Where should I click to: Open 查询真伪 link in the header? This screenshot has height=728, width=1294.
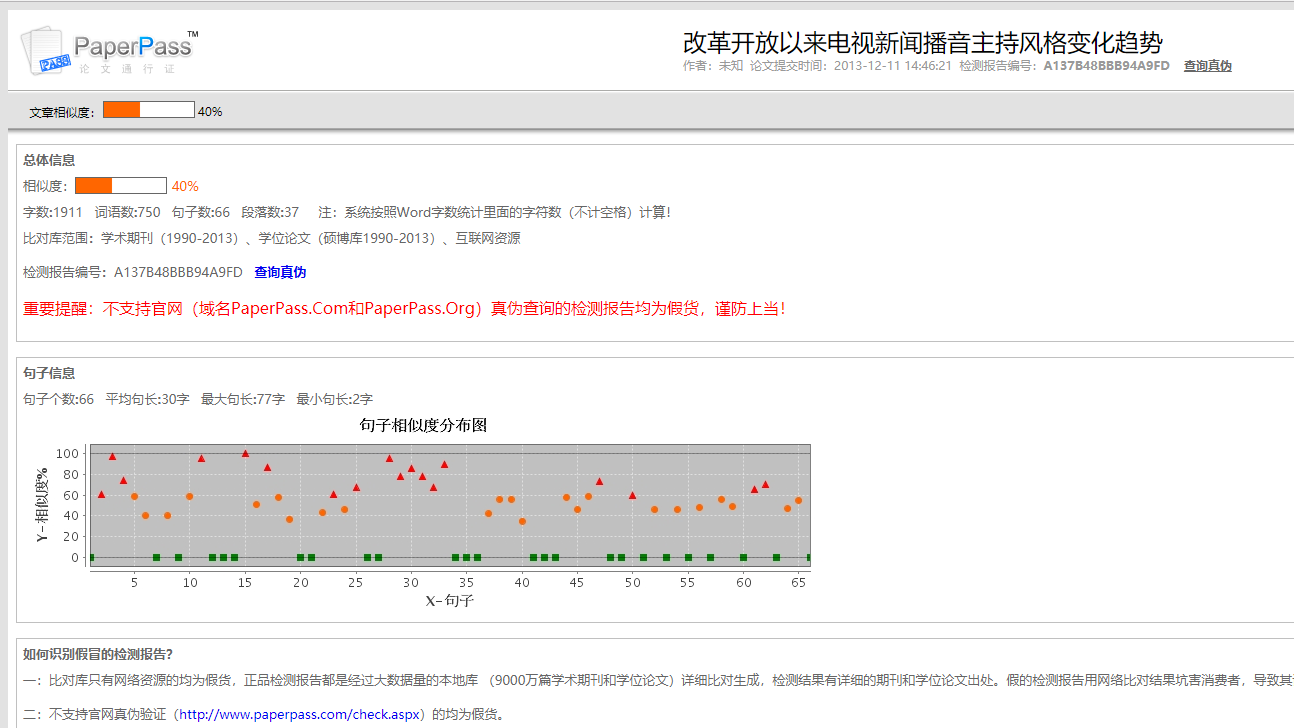point(1207,66)
